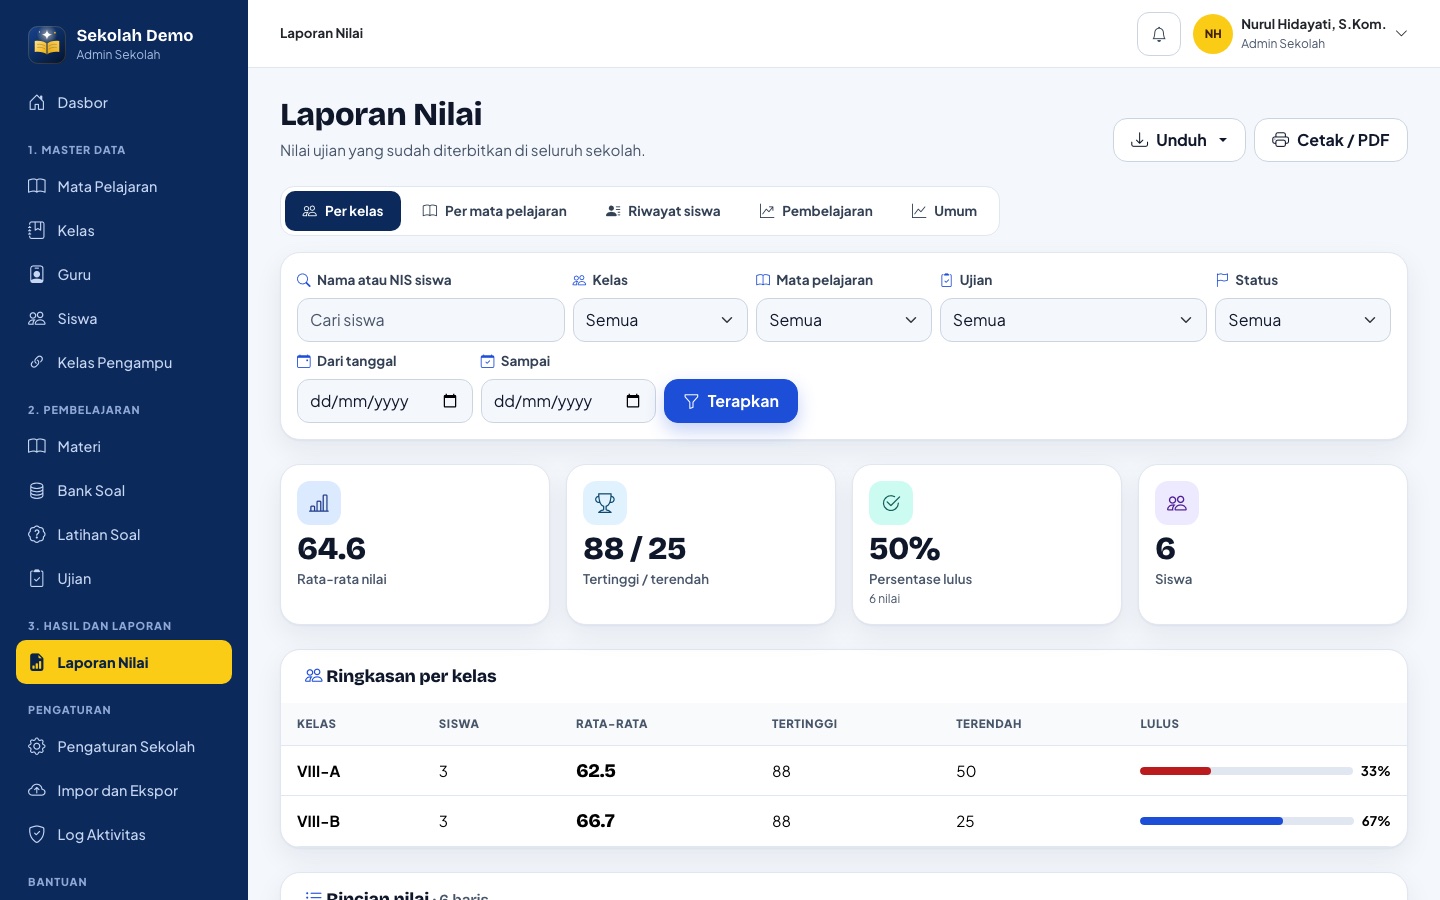Open the Pembelajaran tab
The image size is (1440, 900).
coord(816,211)
